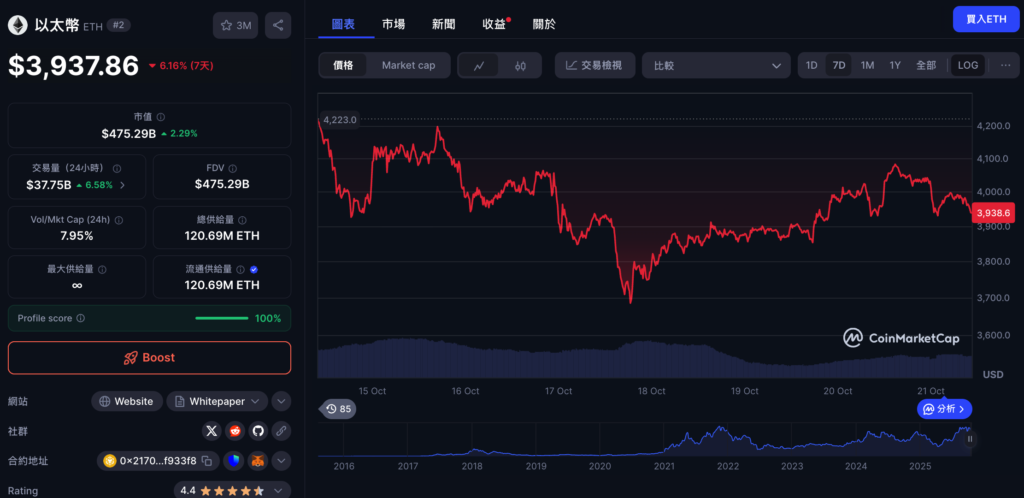
Task: Select the 1M time range
Action: 867,65
